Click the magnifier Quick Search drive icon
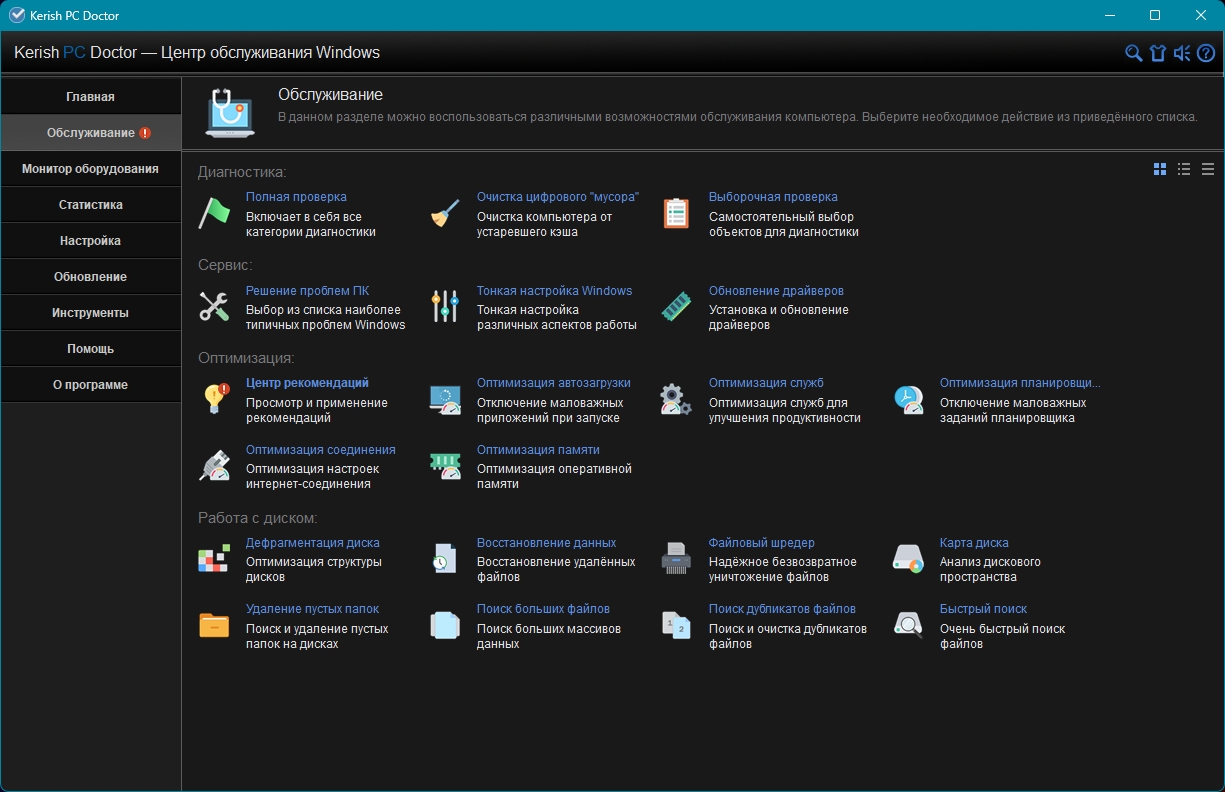This screenshot has height=792, width=1225. tap(908, 625)
